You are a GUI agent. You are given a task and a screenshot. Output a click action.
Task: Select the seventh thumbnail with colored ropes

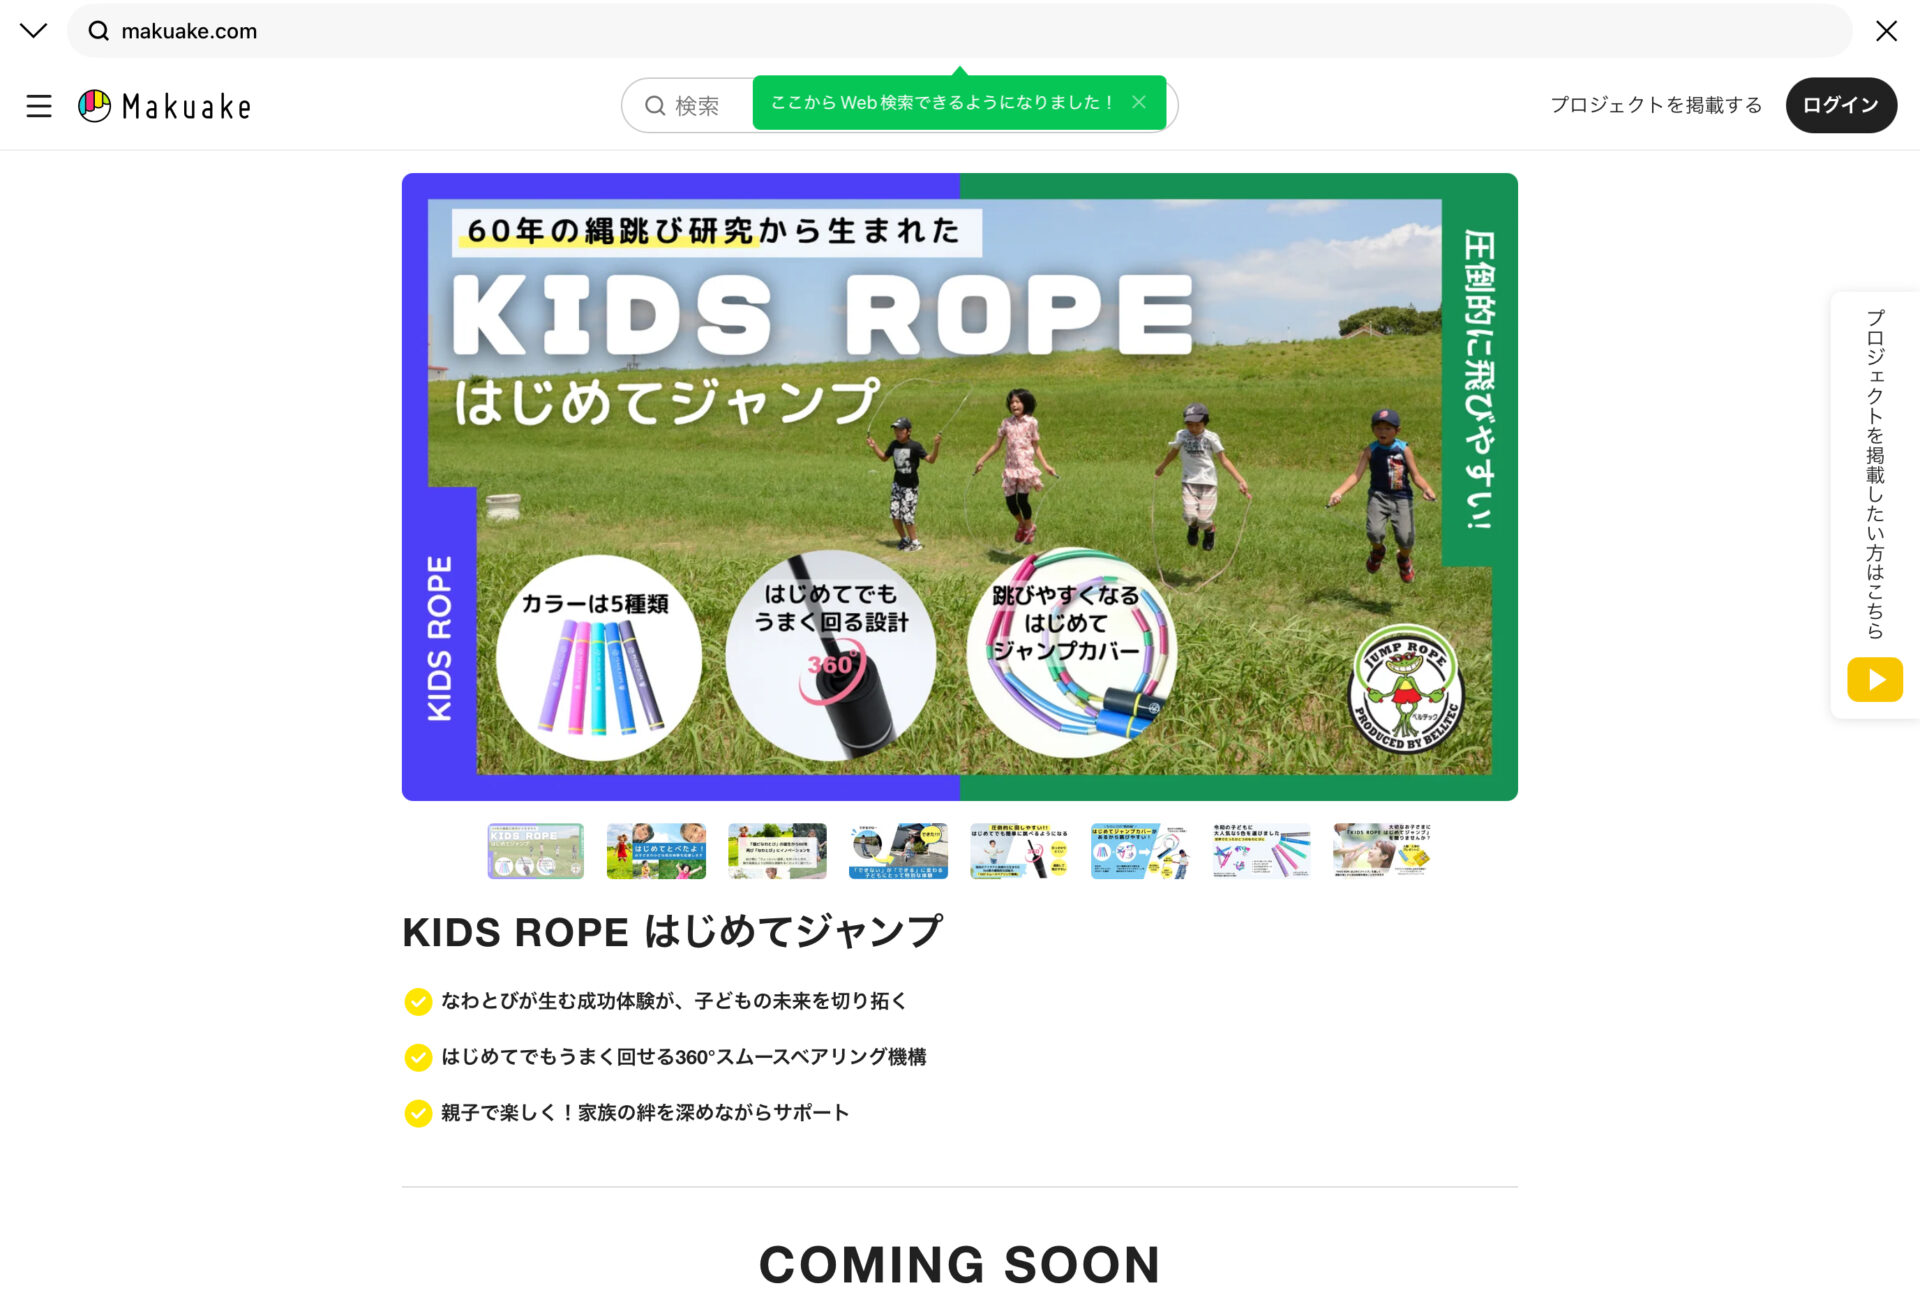click(1261, 851)
